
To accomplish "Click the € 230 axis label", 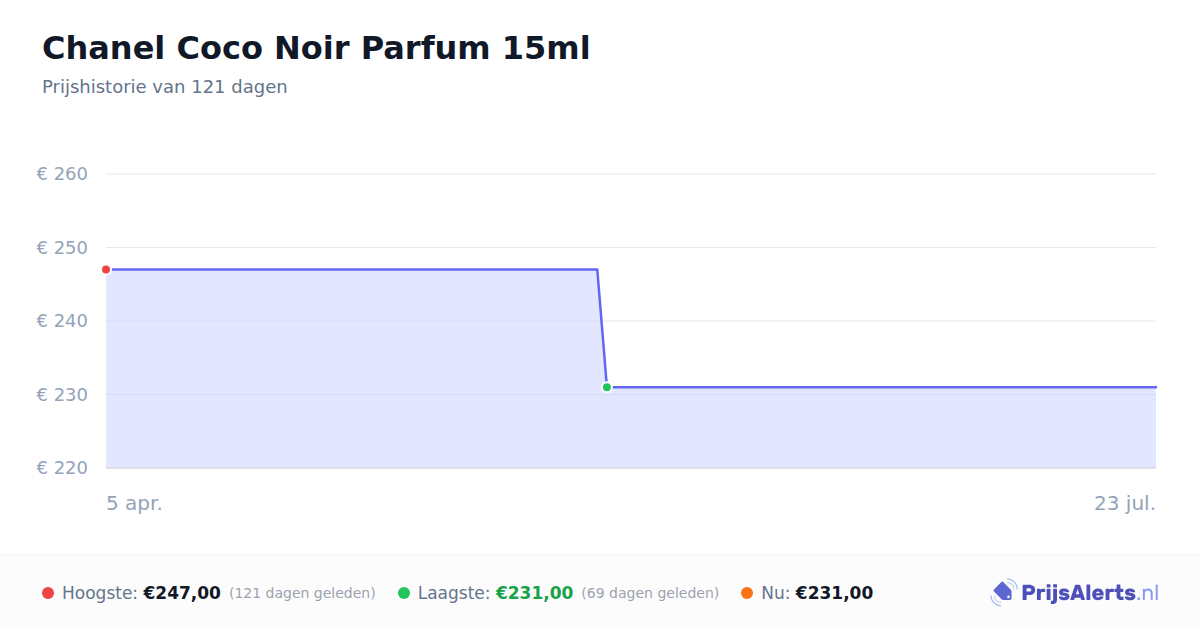I will pos(62,395).
